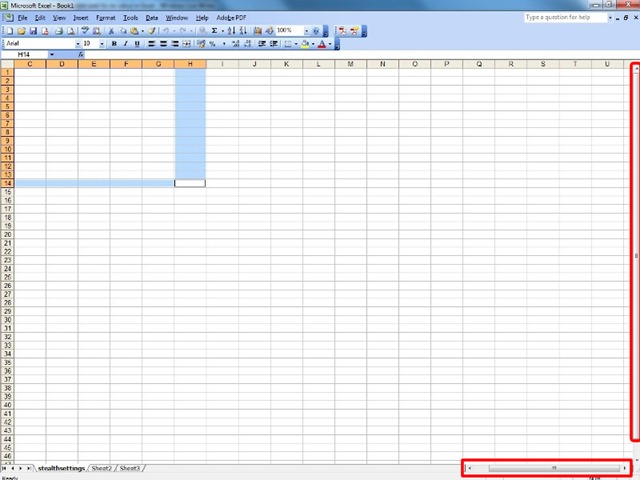Toggle Bold formatting
This screenshot has width=640, height=480.
114,44
